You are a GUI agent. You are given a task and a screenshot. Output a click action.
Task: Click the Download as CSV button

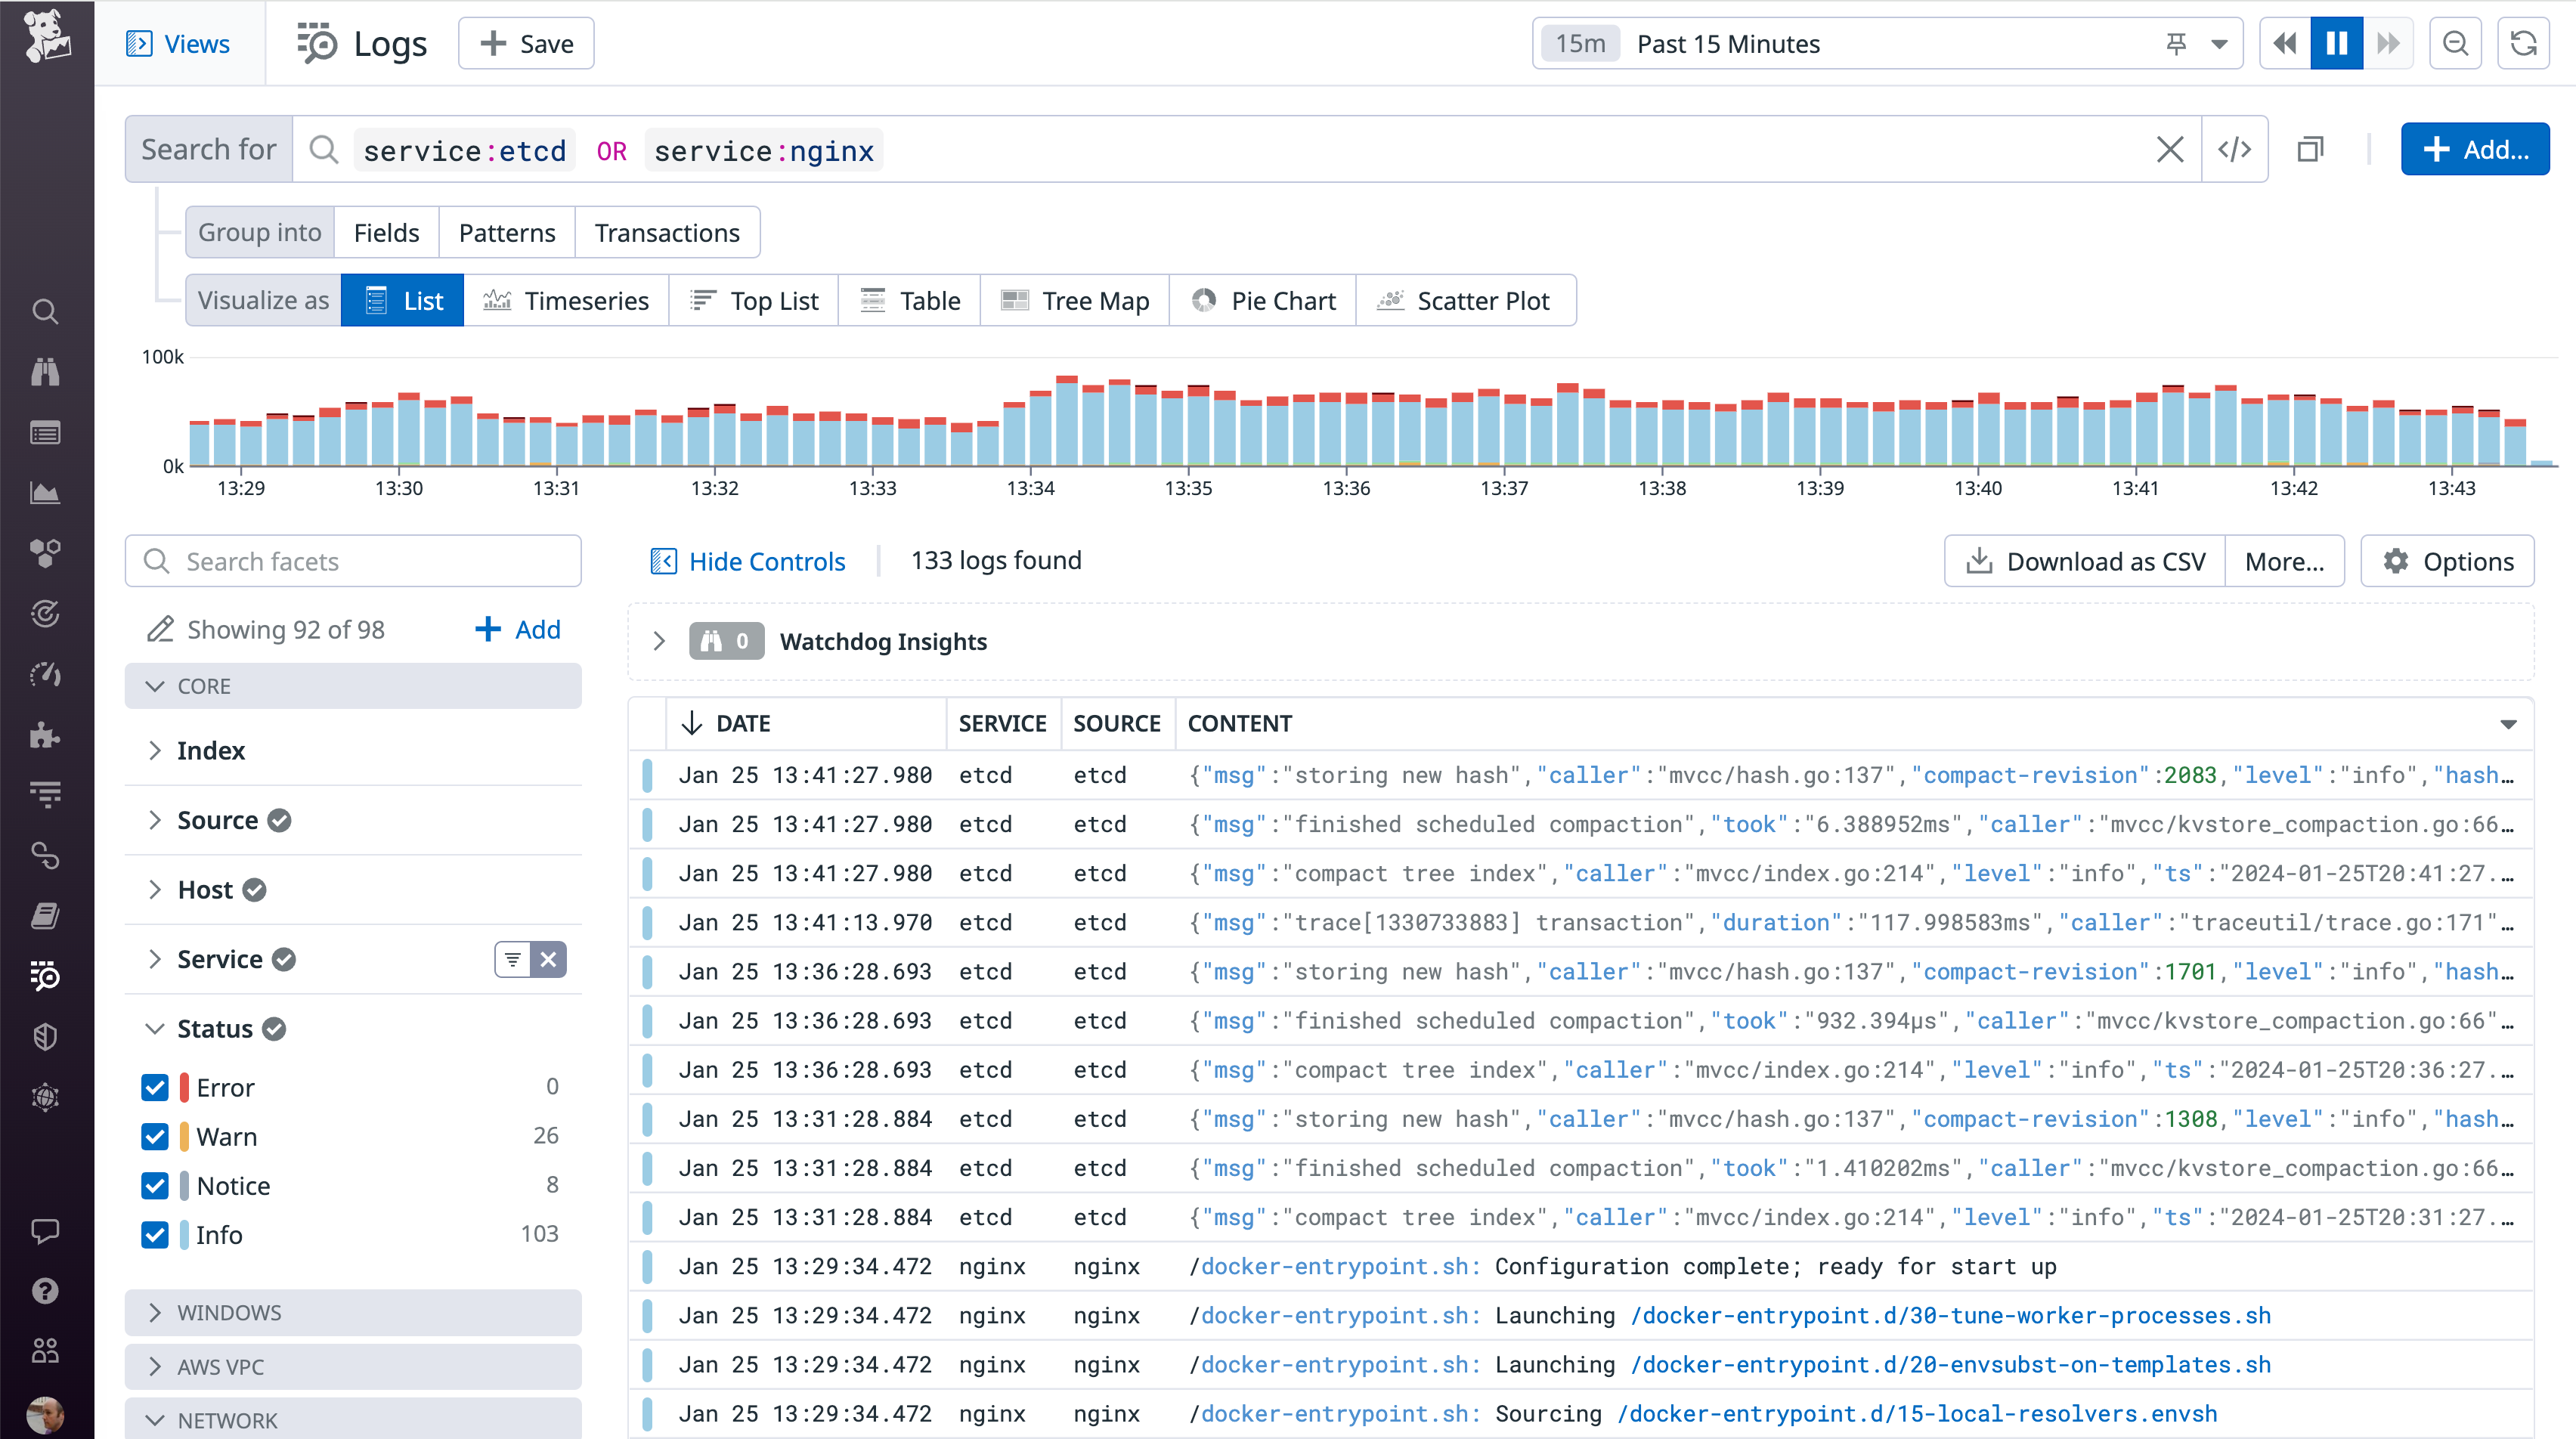(2084, 561)
